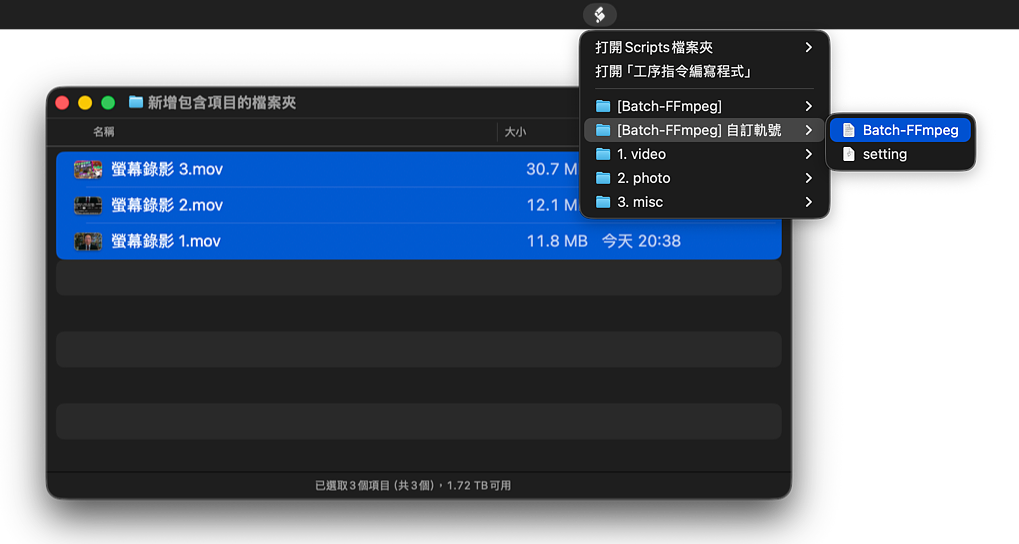
Task: Expand the 1. video submenu chevron
Action: coord(808,154)
